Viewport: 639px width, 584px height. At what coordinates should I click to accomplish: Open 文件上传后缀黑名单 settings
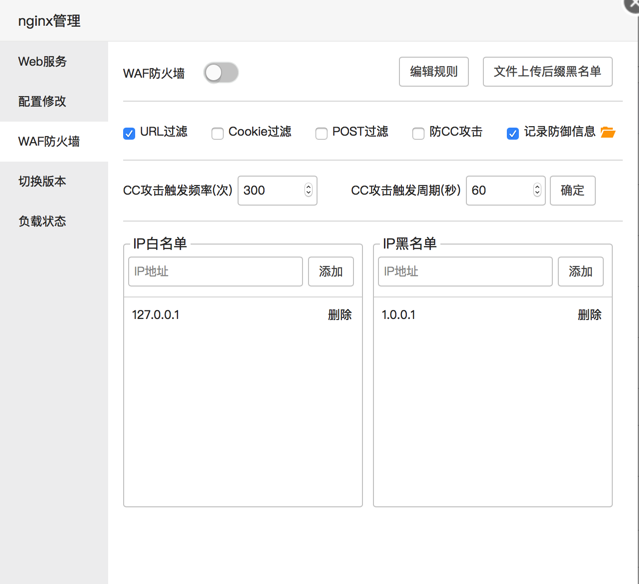coord(547,72)
